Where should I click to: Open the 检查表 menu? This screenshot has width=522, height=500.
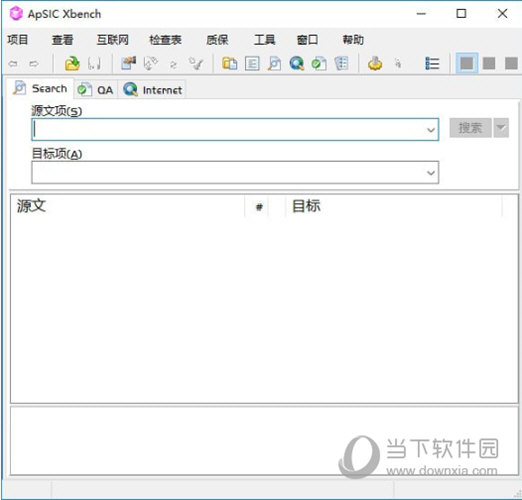165,40
